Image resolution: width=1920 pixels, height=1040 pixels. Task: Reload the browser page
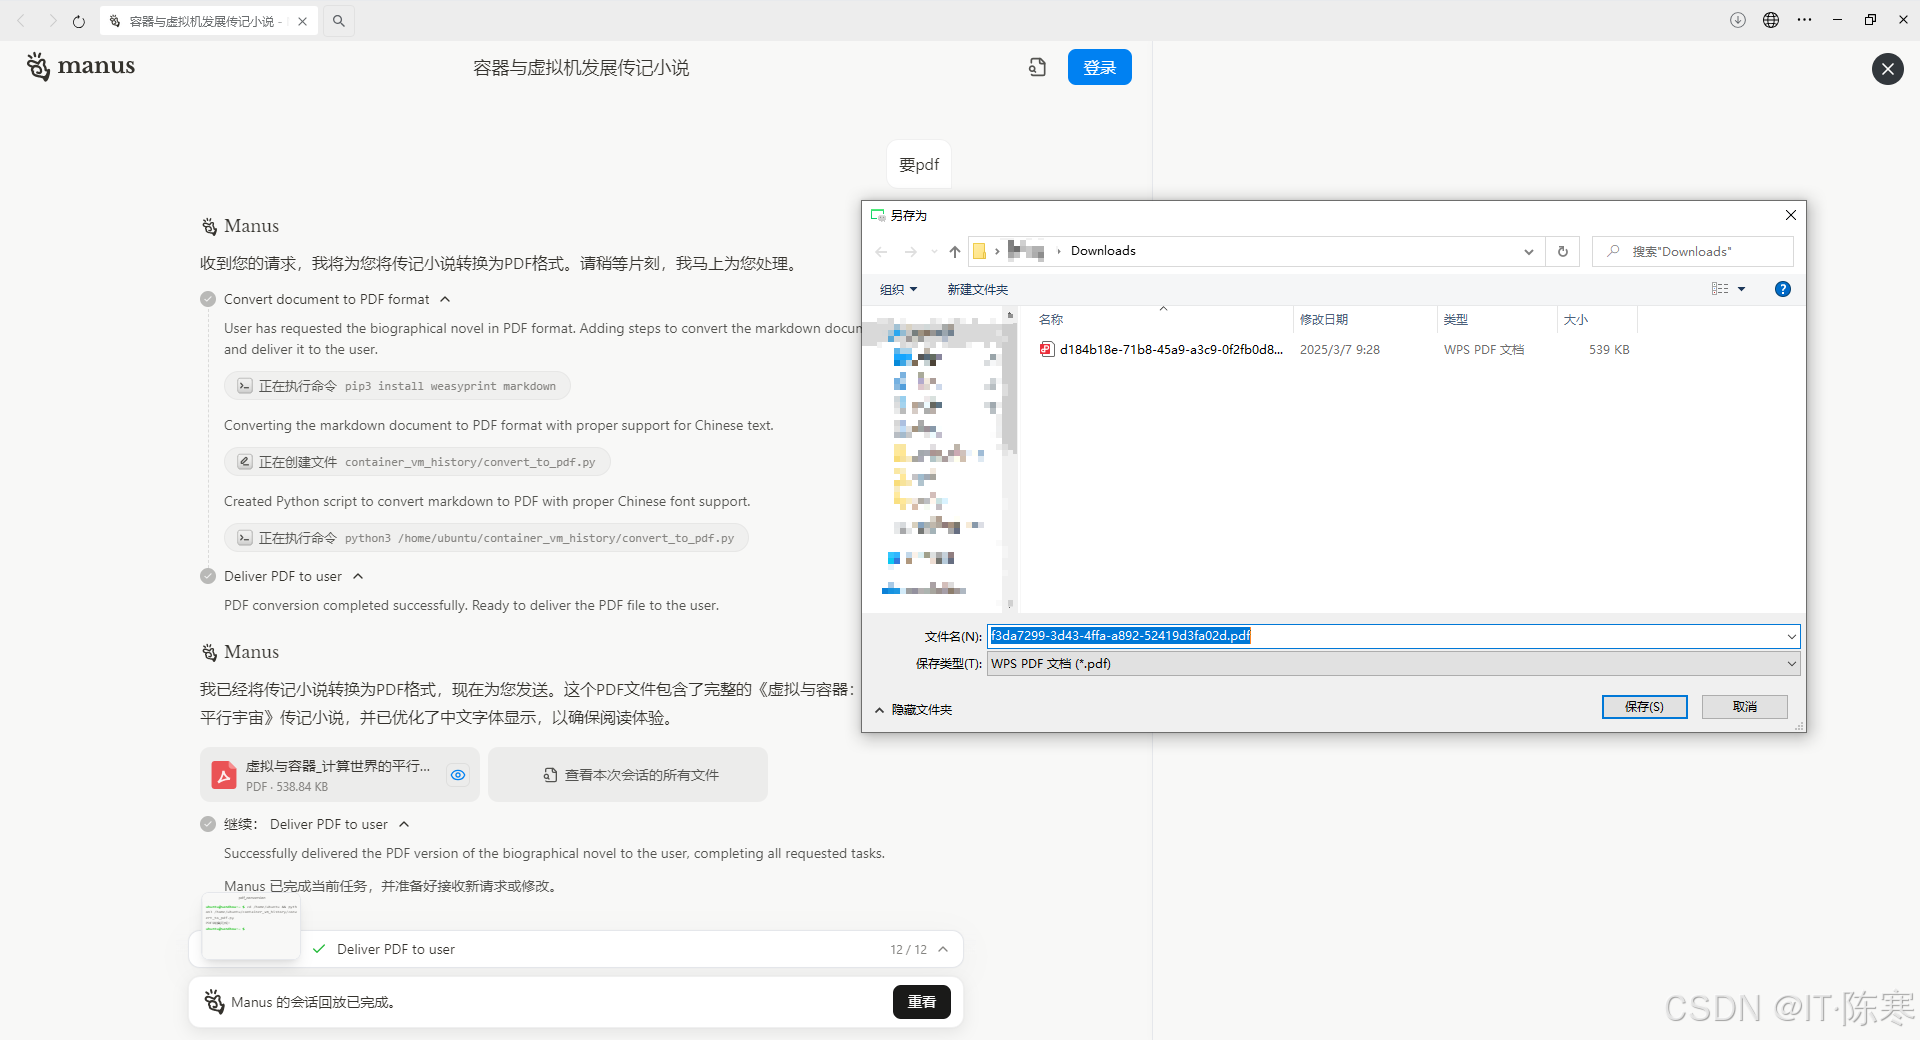(x=79, y=20)
